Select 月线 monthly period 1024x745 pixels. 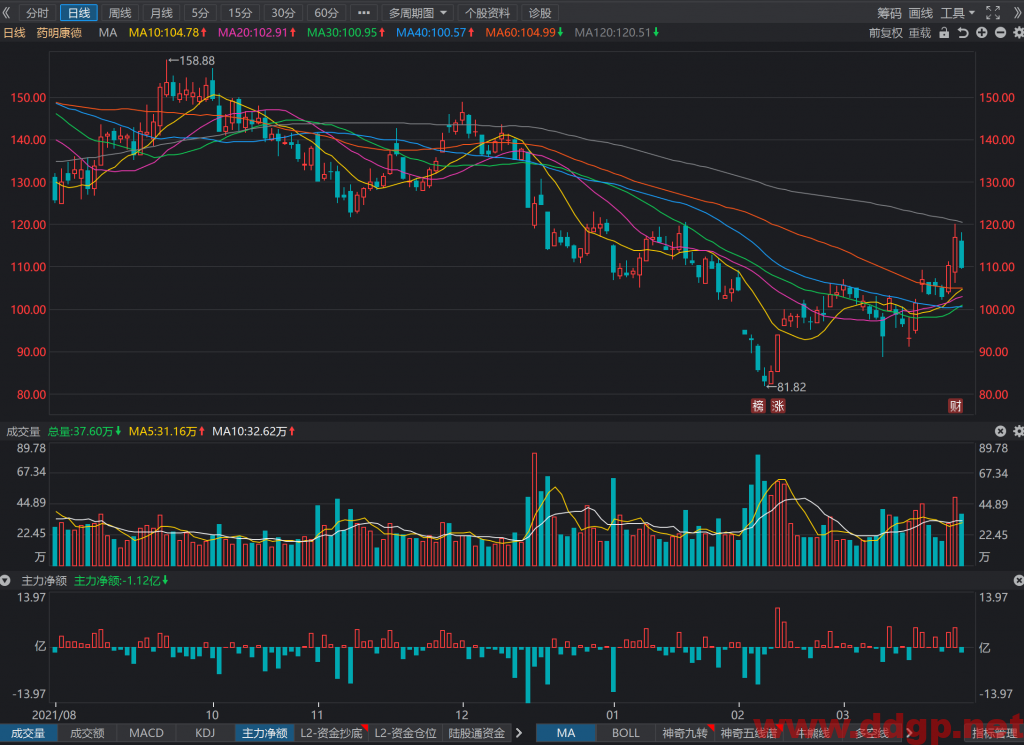click(161, 12)
